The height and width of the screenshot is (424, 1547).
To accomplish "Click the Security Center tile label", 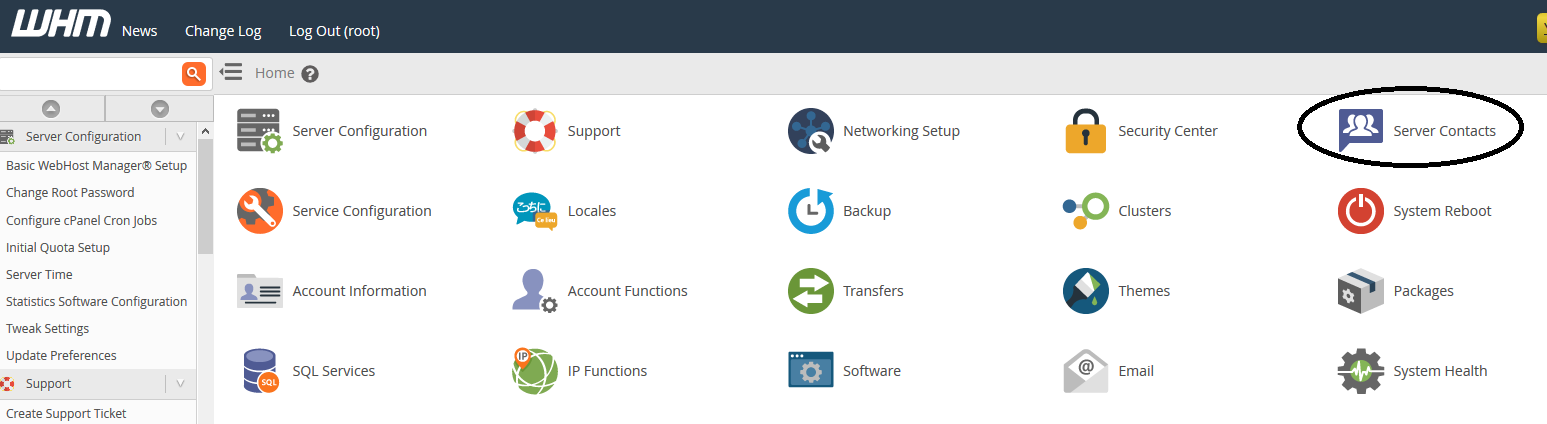I will 1168,131.
